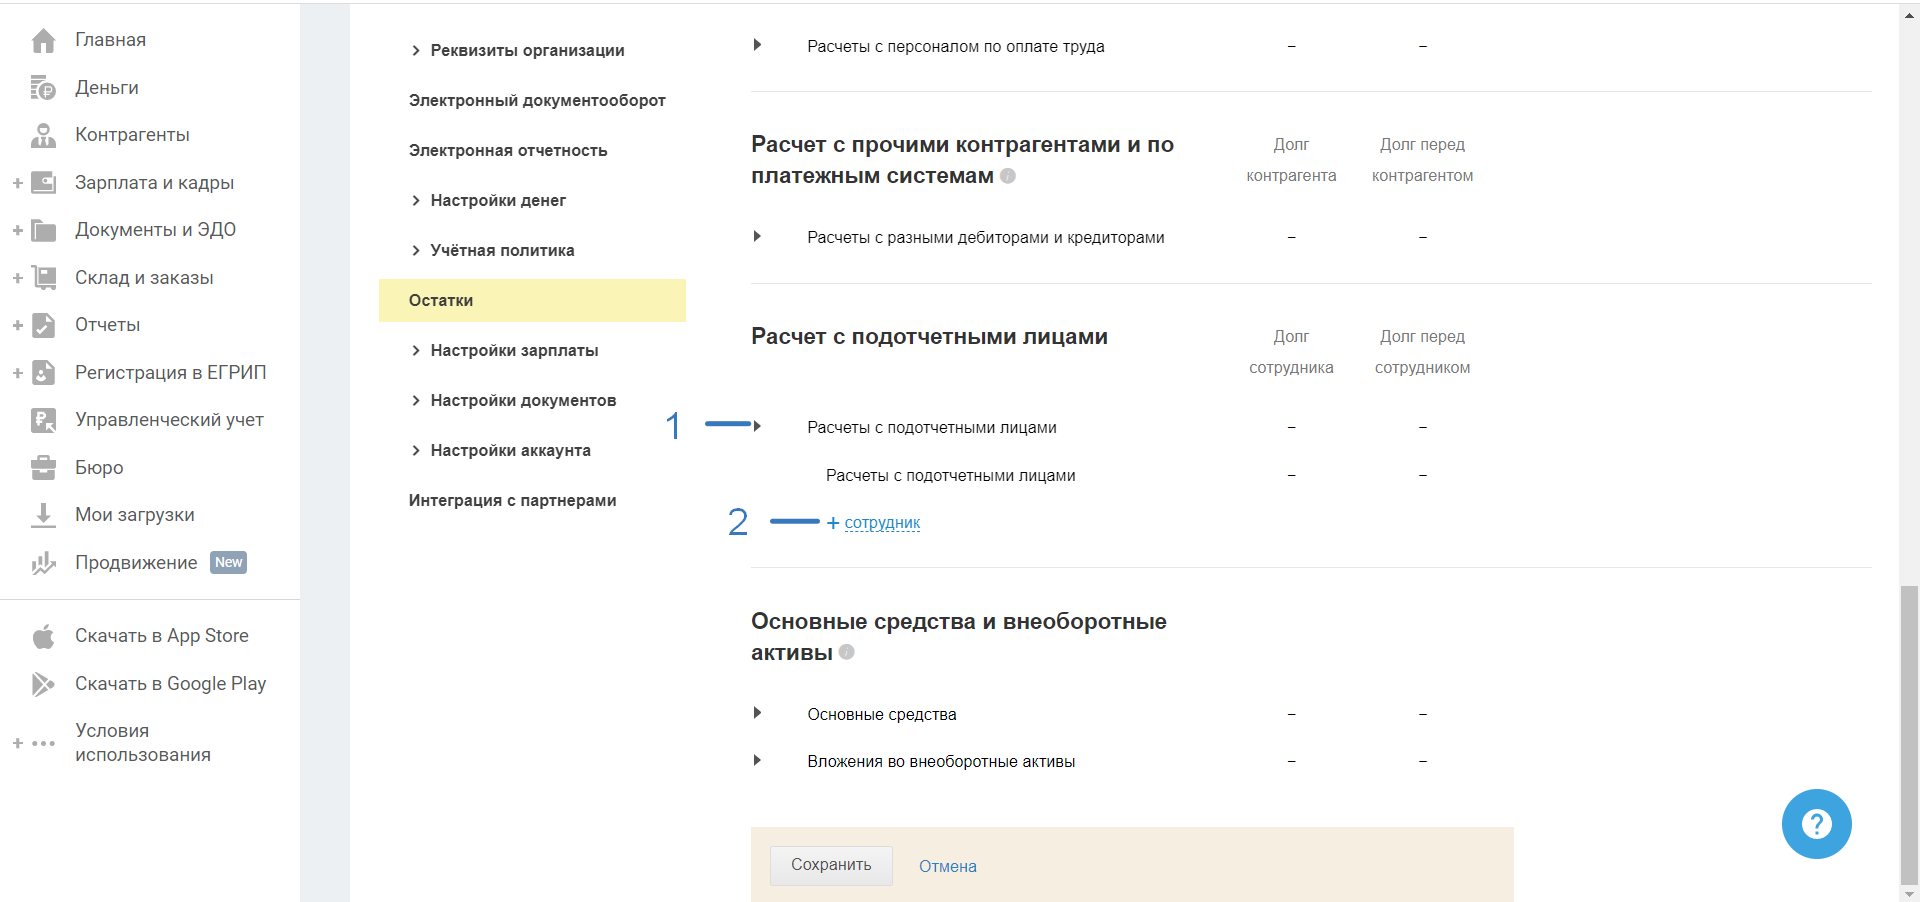
Task: Expand the Основные средства row triangle
Action: click(757, 713)
